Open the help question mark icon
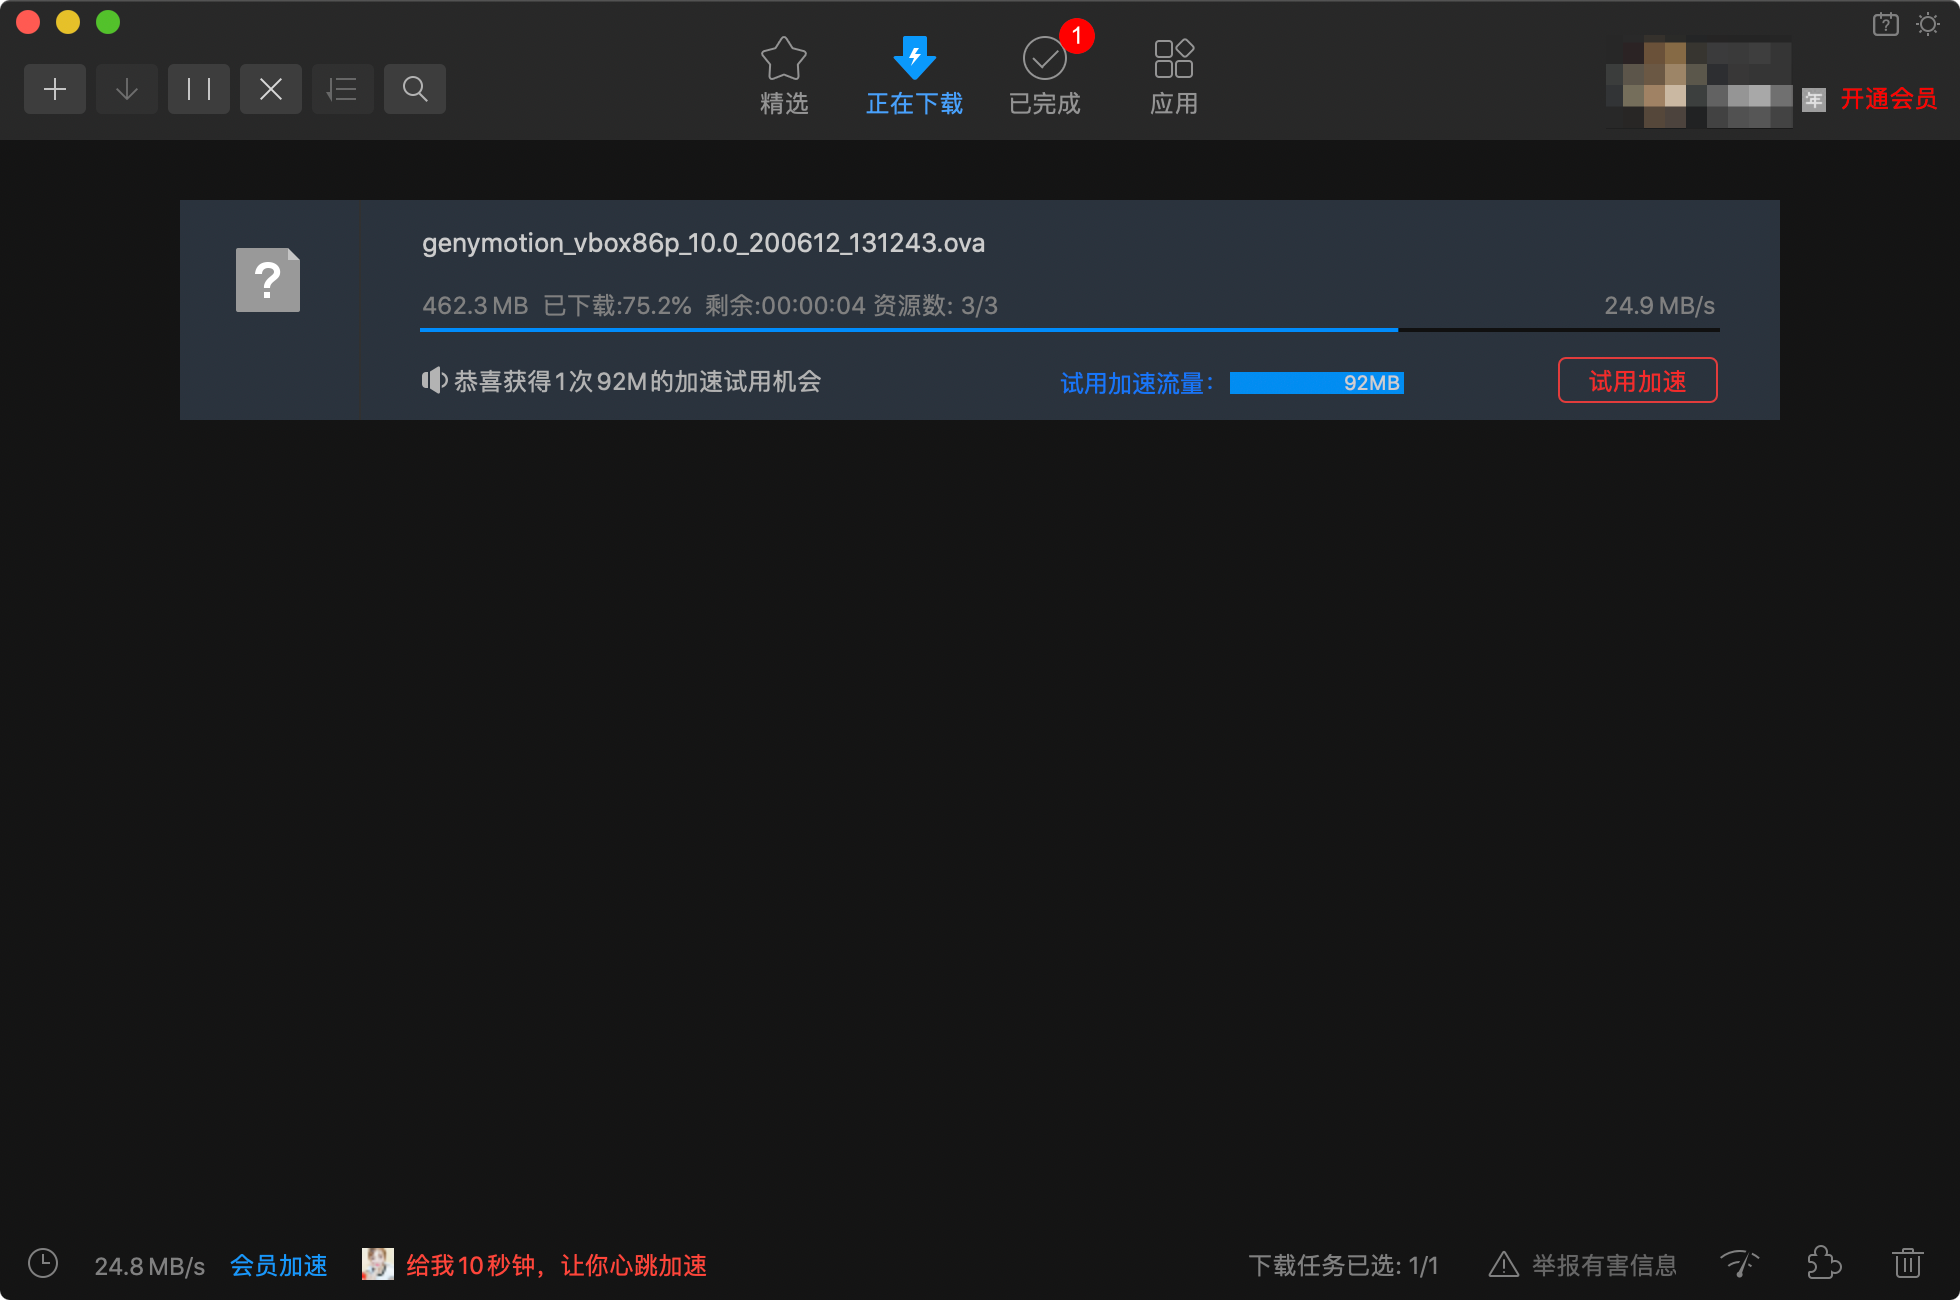Screen dimensions: 1960x1300 pyautogui.click(x=1885, y=24)
